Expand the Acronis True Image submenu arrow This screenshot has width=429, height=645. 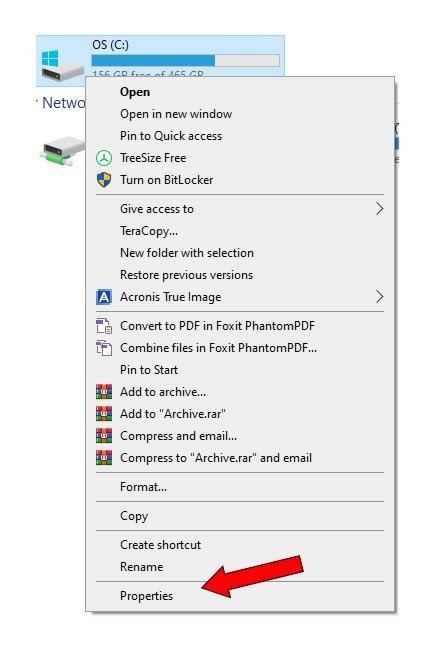[379, 297]
